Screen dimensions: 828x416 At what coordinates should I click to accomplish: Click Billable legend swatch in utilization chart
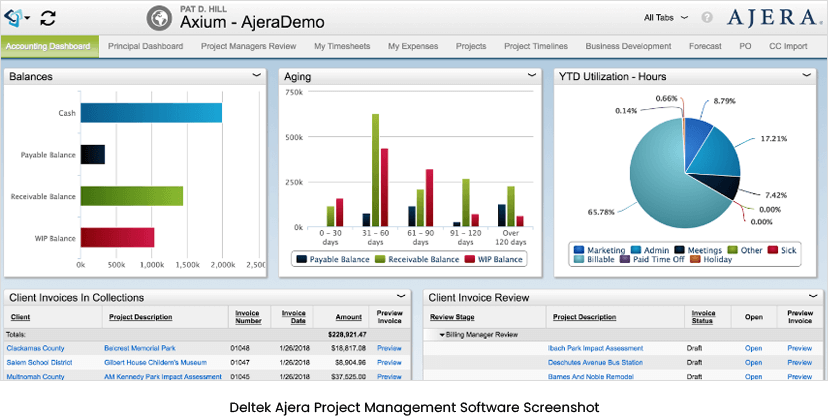tap(579, 259)
